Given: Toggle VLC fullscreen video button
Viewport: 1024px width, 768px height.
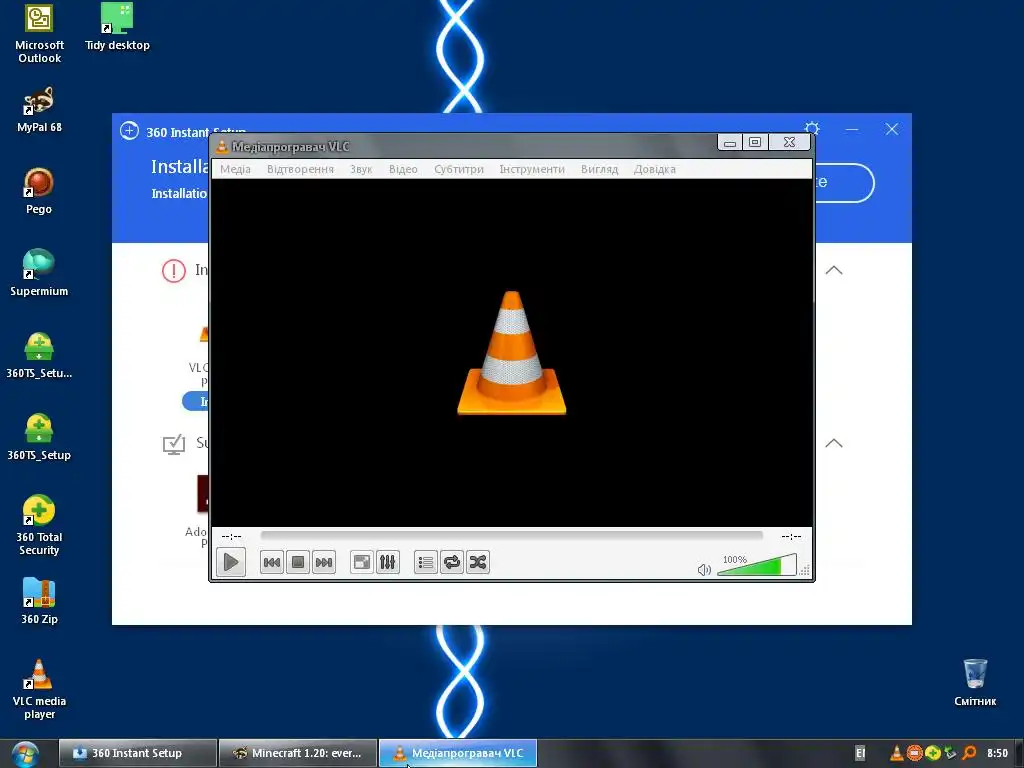Looking at the screenshot, I should pos(362,562).
